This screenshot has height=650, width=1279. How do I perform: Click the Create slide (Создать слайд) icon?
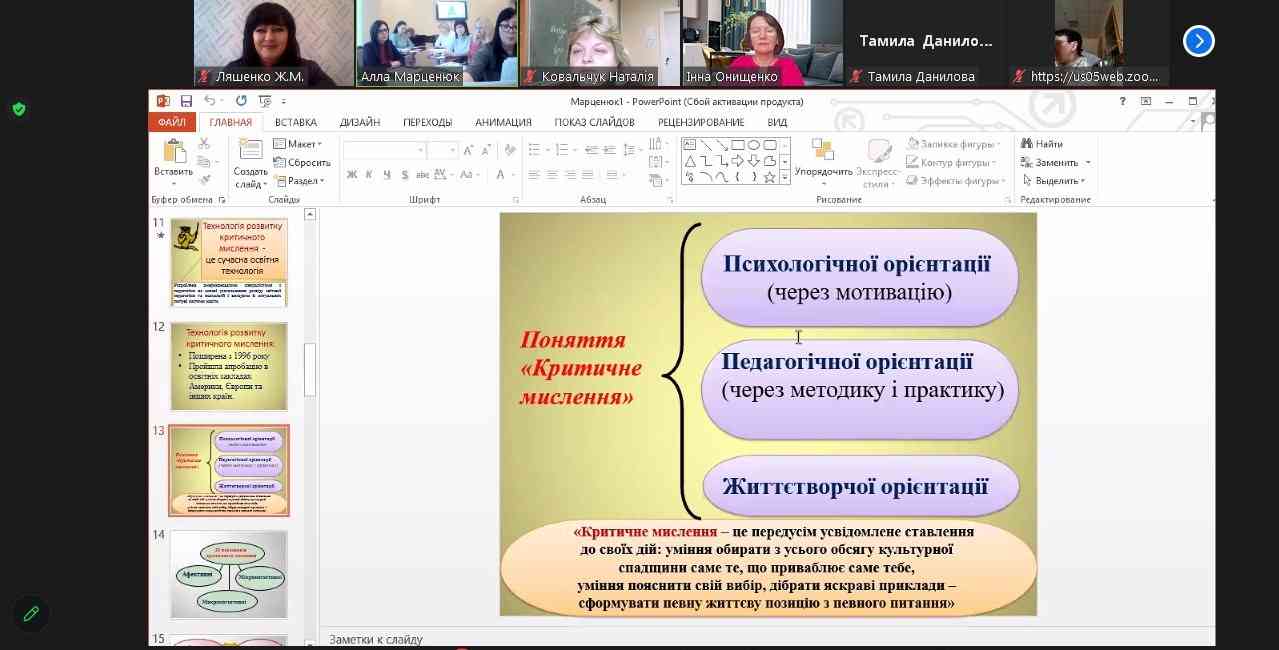250,152
